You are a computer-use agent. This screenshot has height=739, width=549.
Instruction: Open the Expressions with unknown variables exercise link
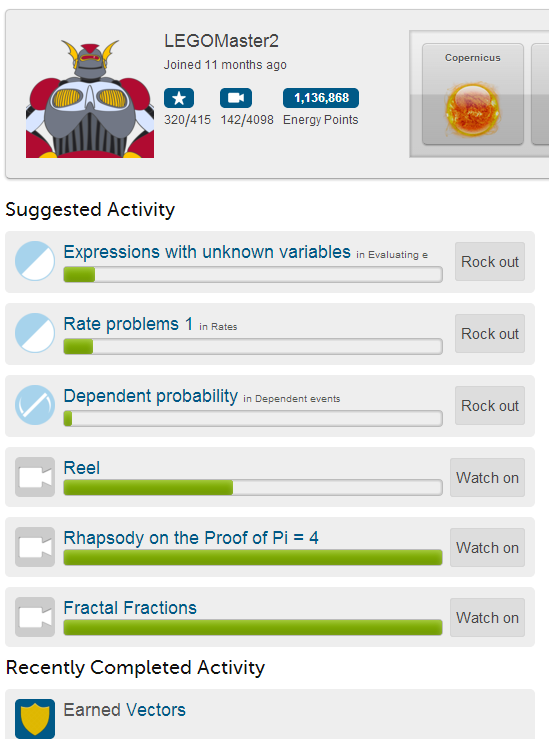[207, 252]
